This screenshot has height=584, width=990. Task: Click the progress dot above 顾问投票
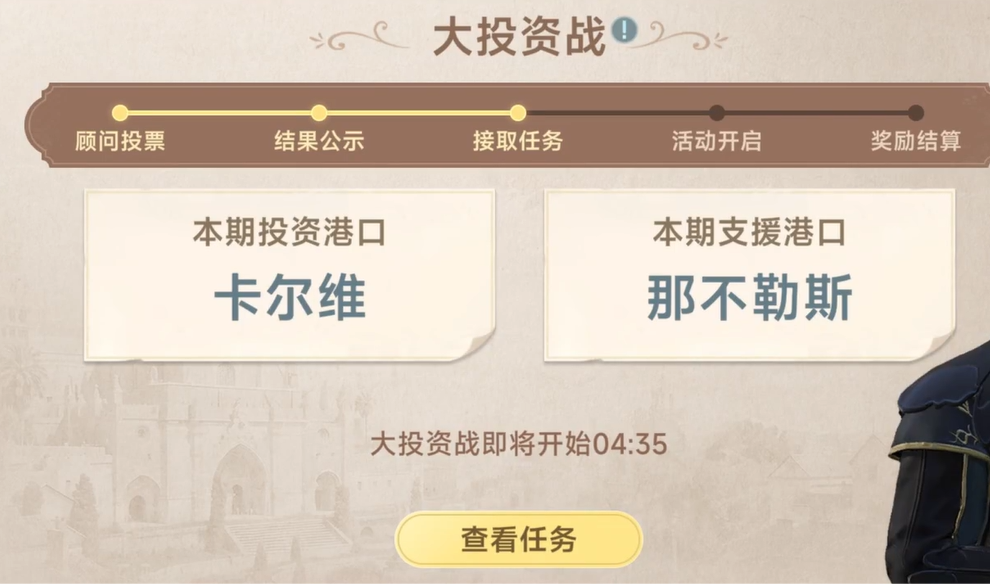120,113
